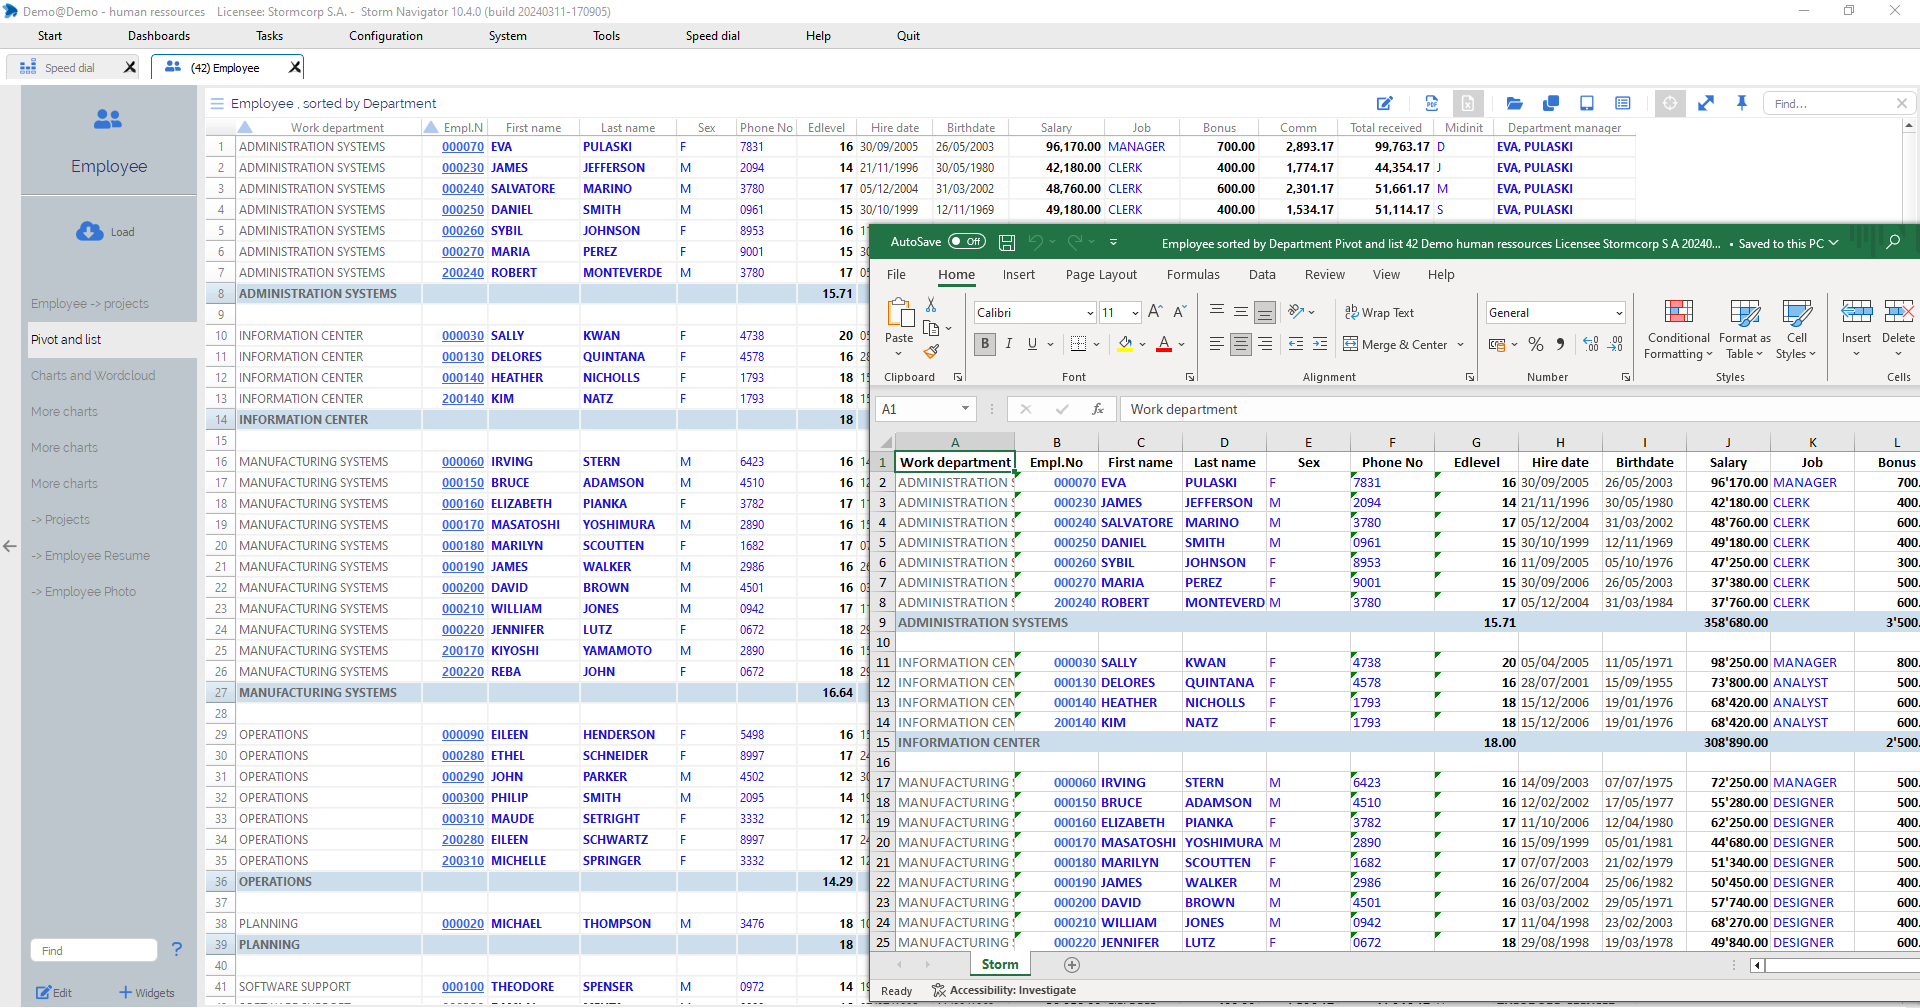Toggle Underline formatting in Excel
Image resolution: width=1920 pixels, height=1008 pixels.
(x=1032, y=344)
